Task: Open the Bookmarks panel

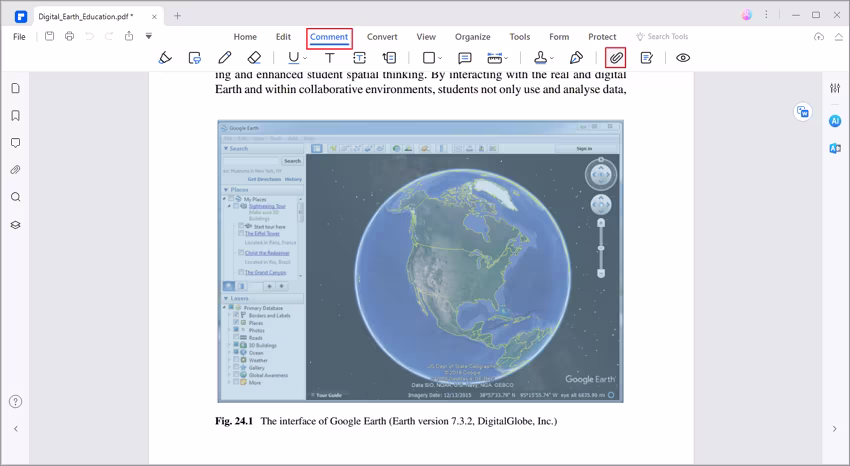Action: pos(16,115)
